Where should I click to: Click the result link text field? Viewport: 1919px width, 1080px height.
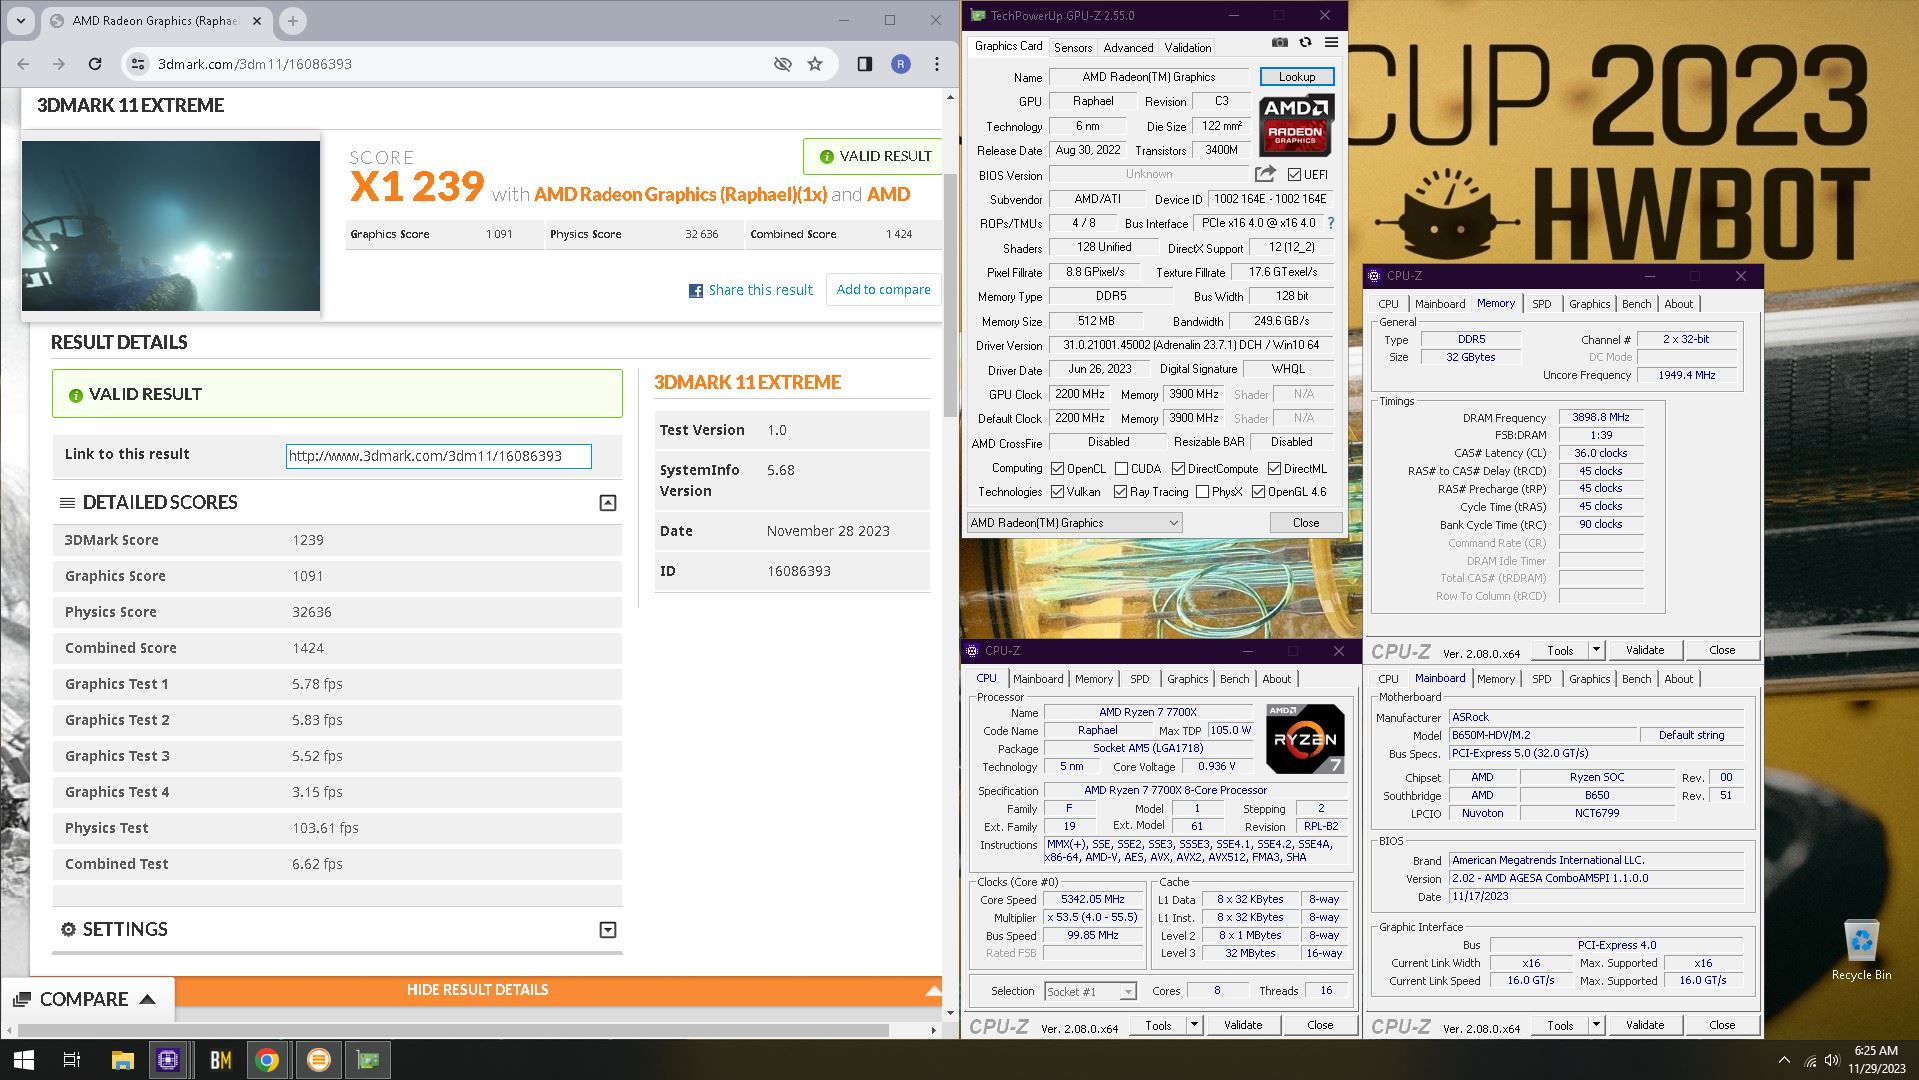coord(438,456)
